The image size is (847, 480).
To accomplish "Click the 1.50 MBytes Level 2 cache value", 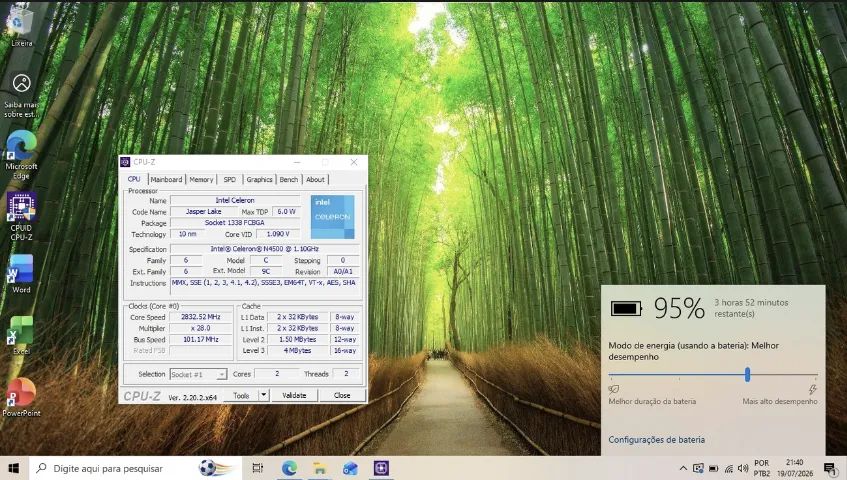I will pos(298,340).
